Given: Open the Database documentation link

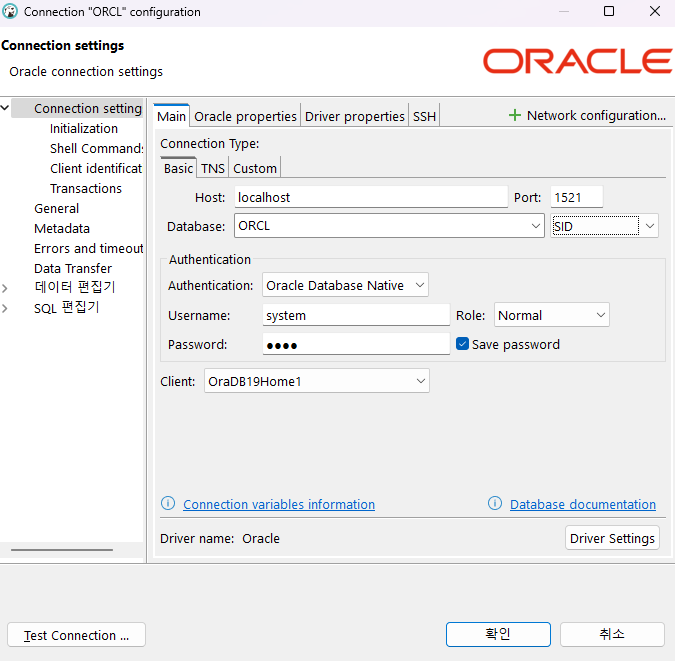Looking at the screenshot, I should point(583,504).
